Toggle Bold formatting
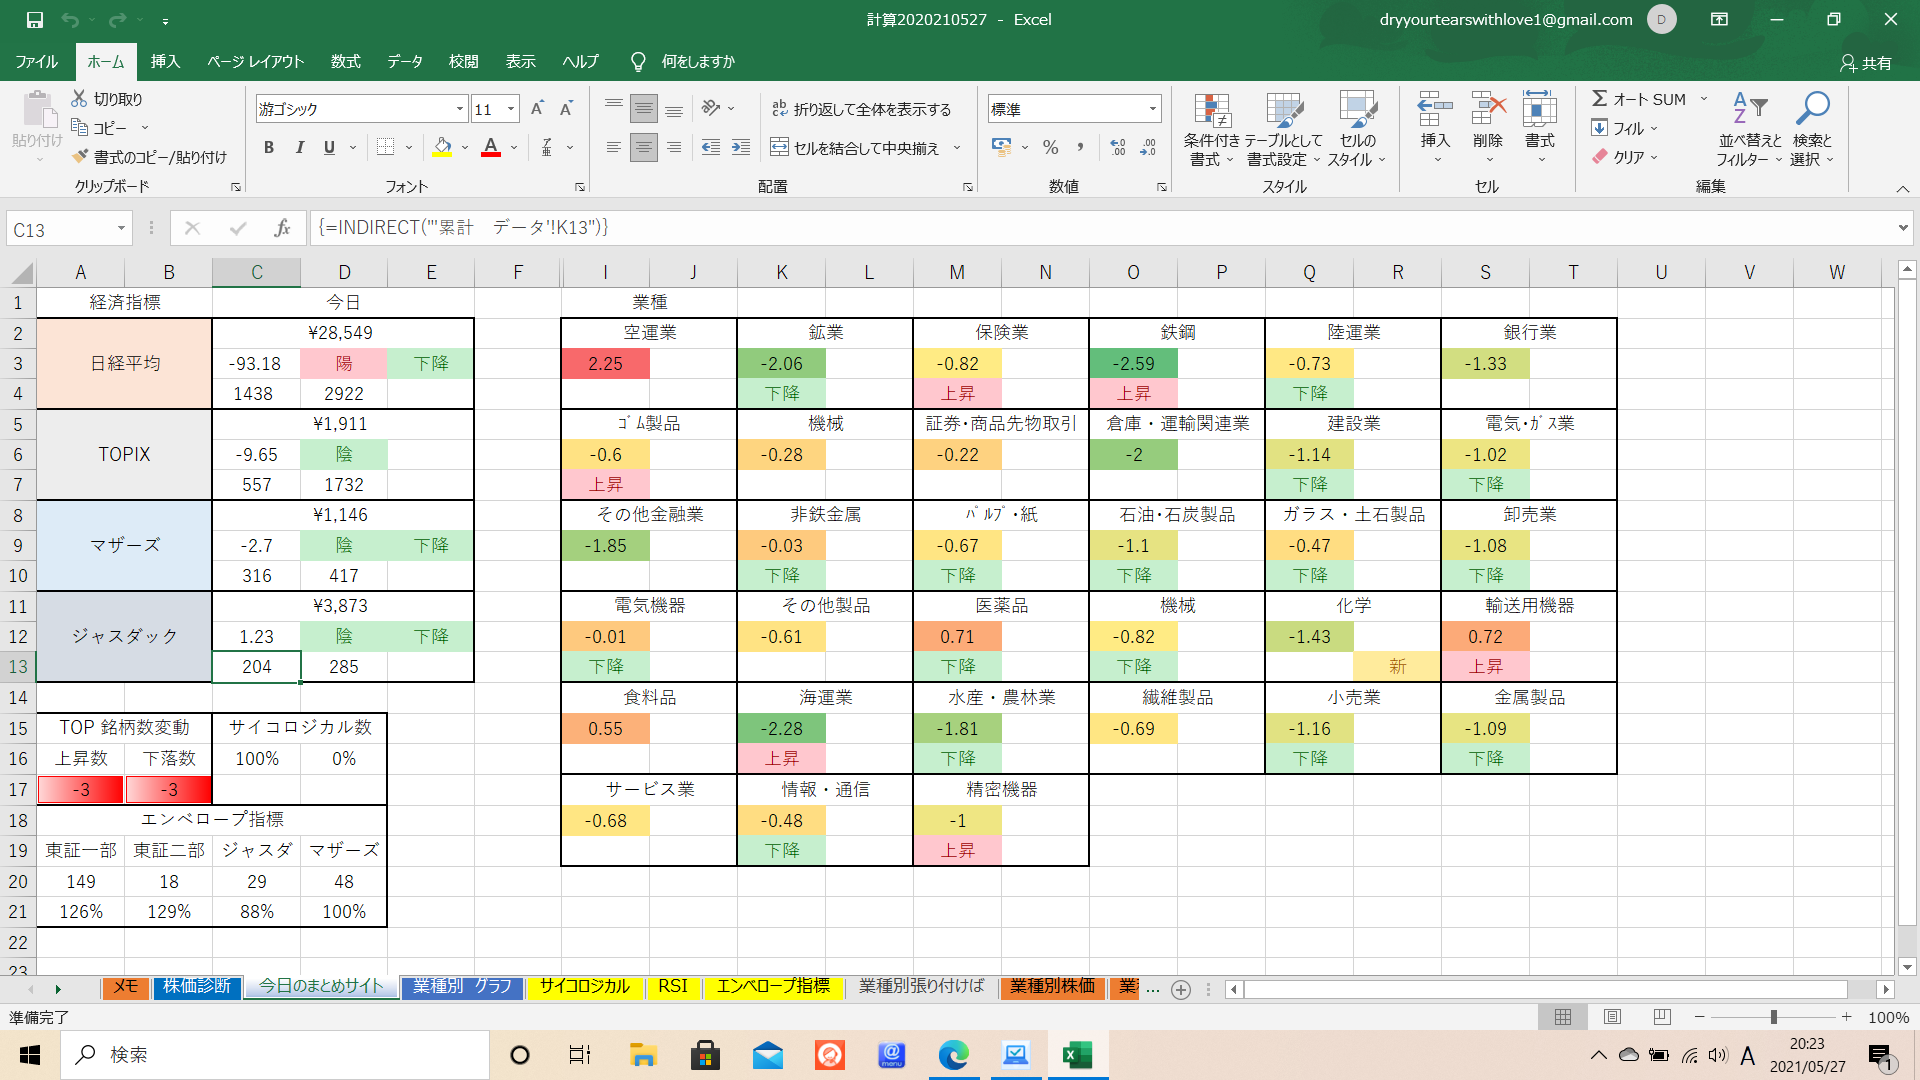This screenshot has height=1080, width=1920. click(268, 148)
